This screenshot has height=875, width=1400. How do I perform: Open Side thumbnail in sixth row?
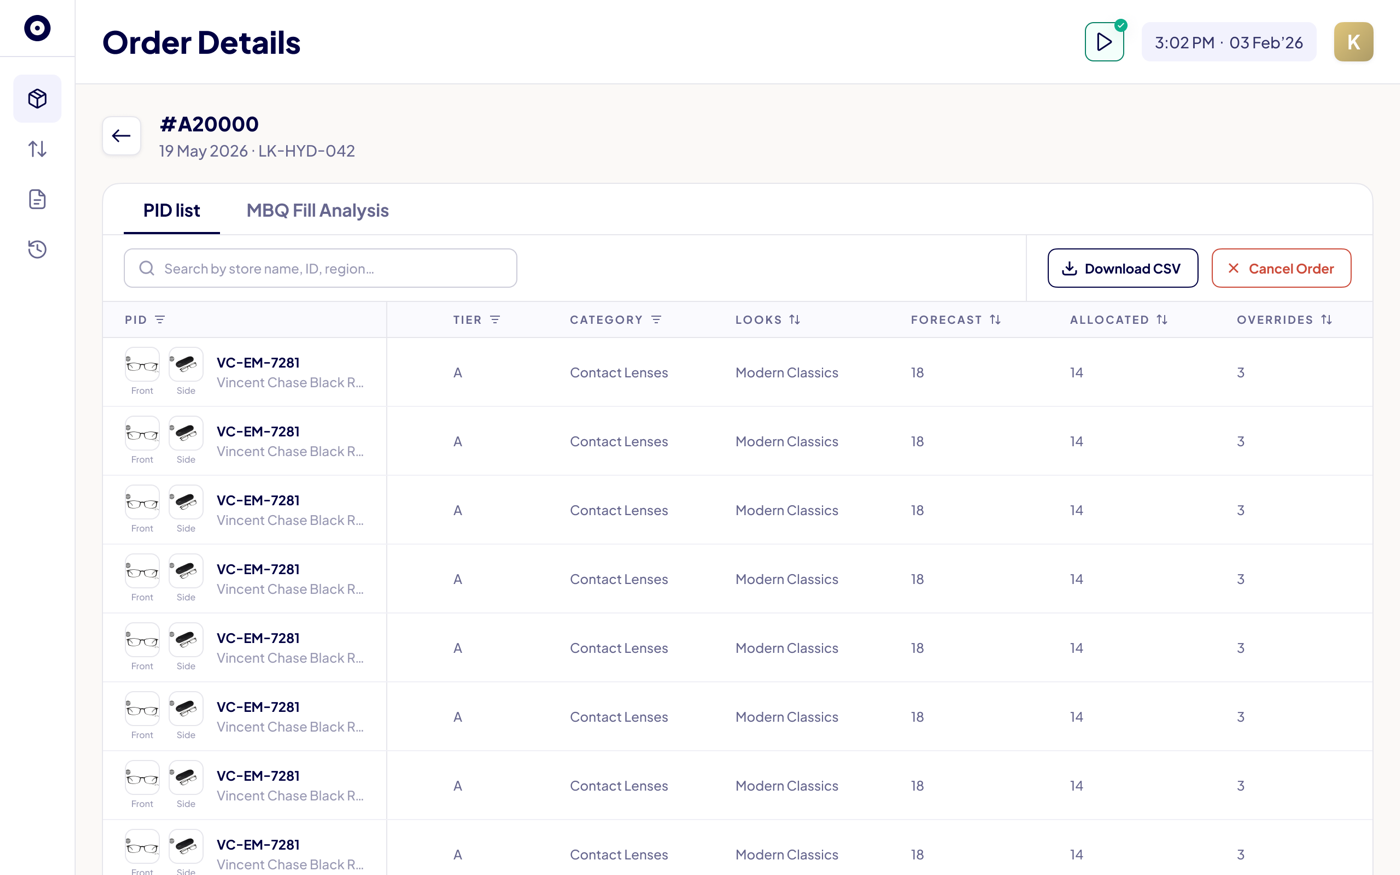point(186,710)
